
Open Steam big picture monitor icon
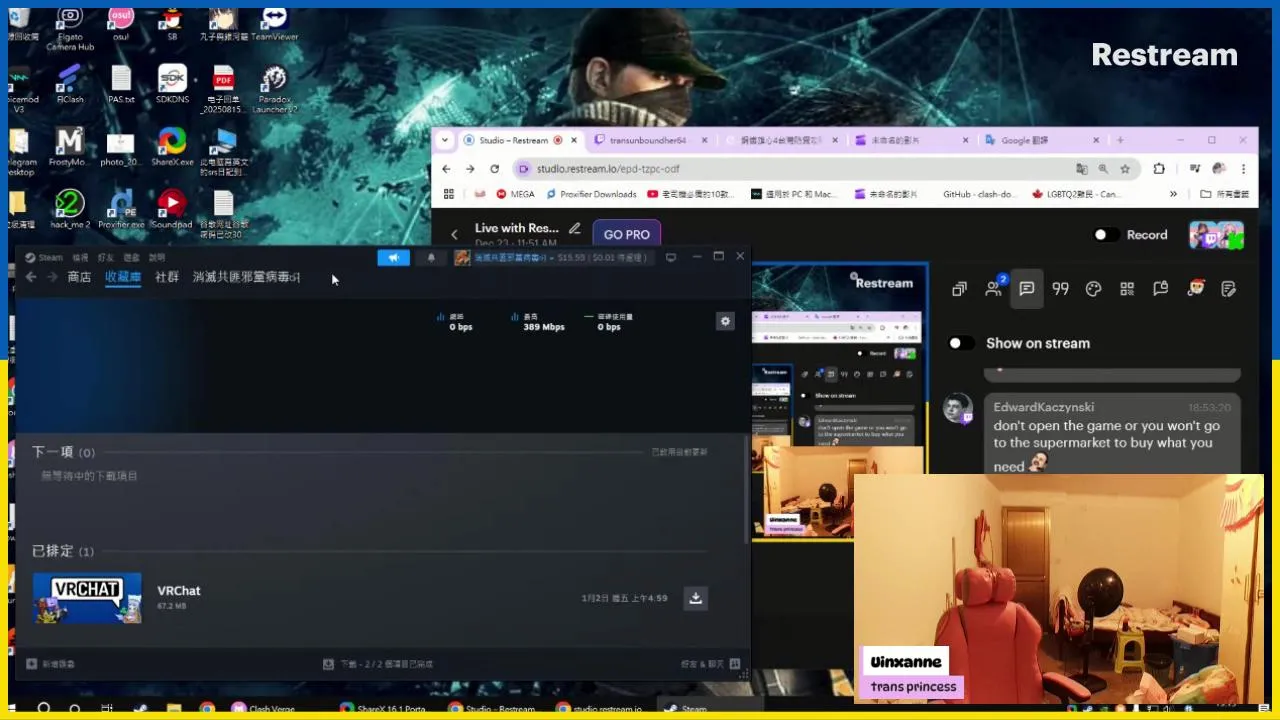[671, 257]
